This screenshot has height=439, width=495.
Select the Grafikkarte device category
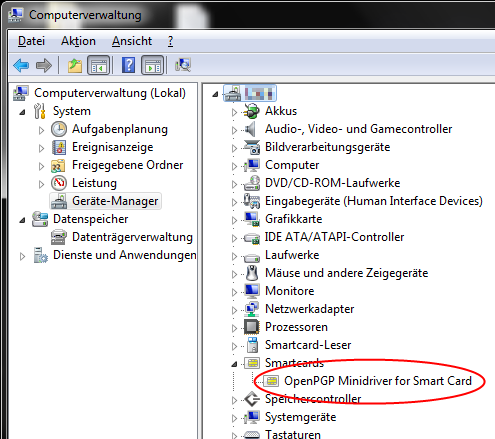tap(293, 219)
